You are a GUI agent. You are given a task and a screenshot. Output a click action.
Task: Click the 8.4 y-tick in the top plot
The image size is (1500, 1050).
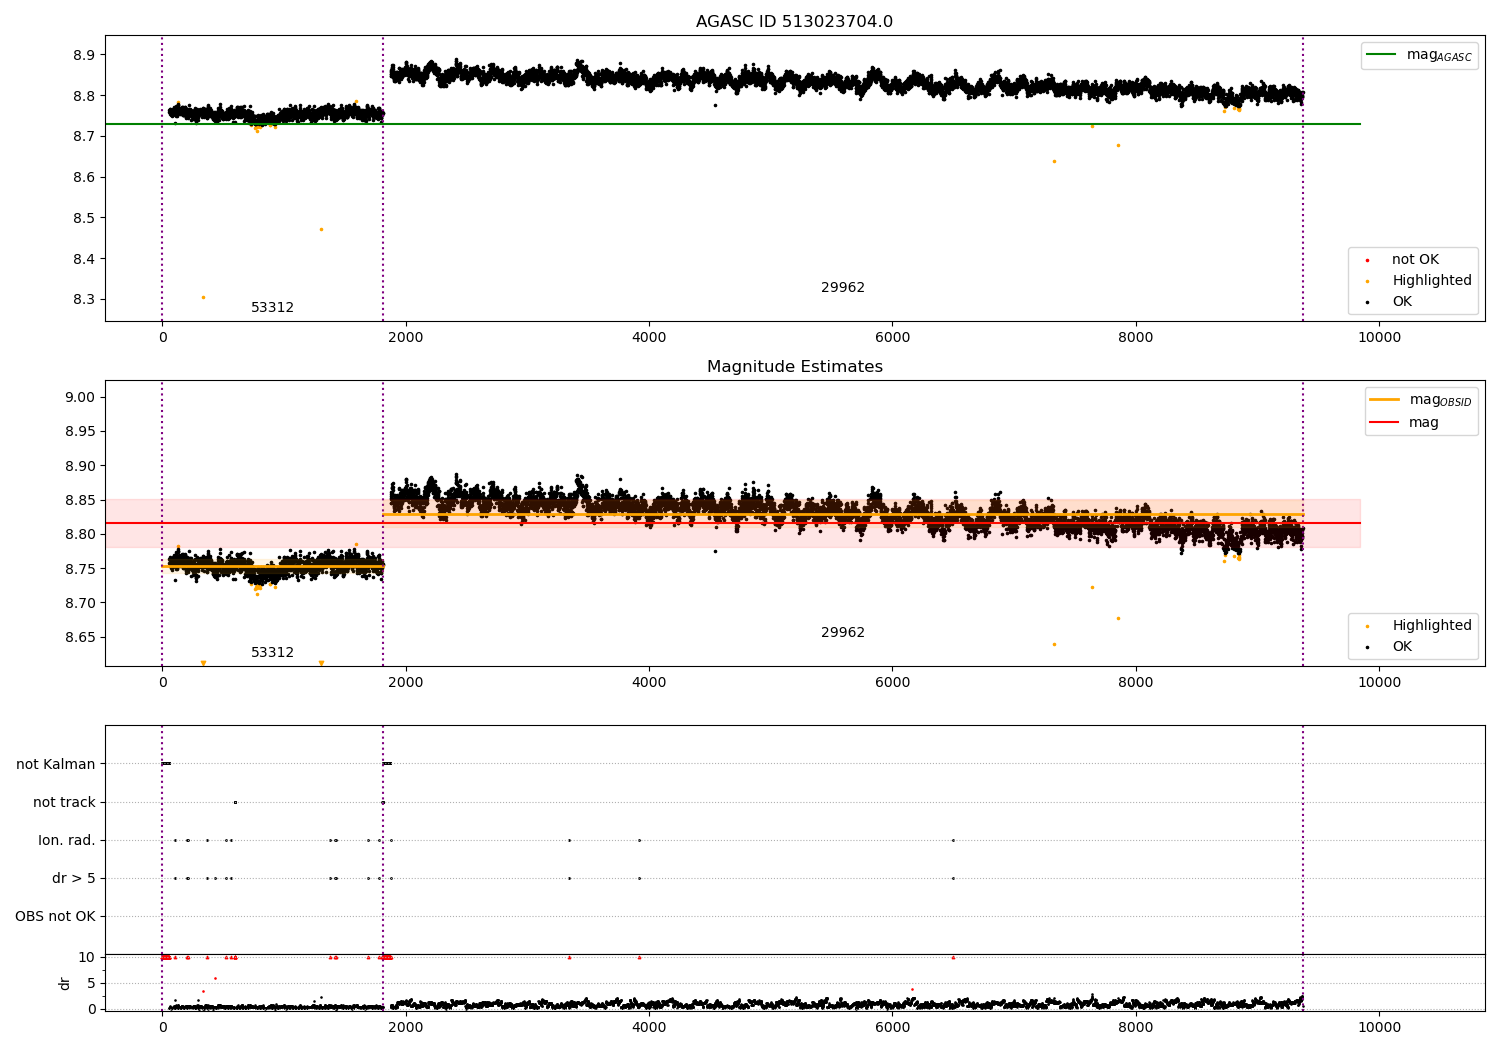(84, 260)
